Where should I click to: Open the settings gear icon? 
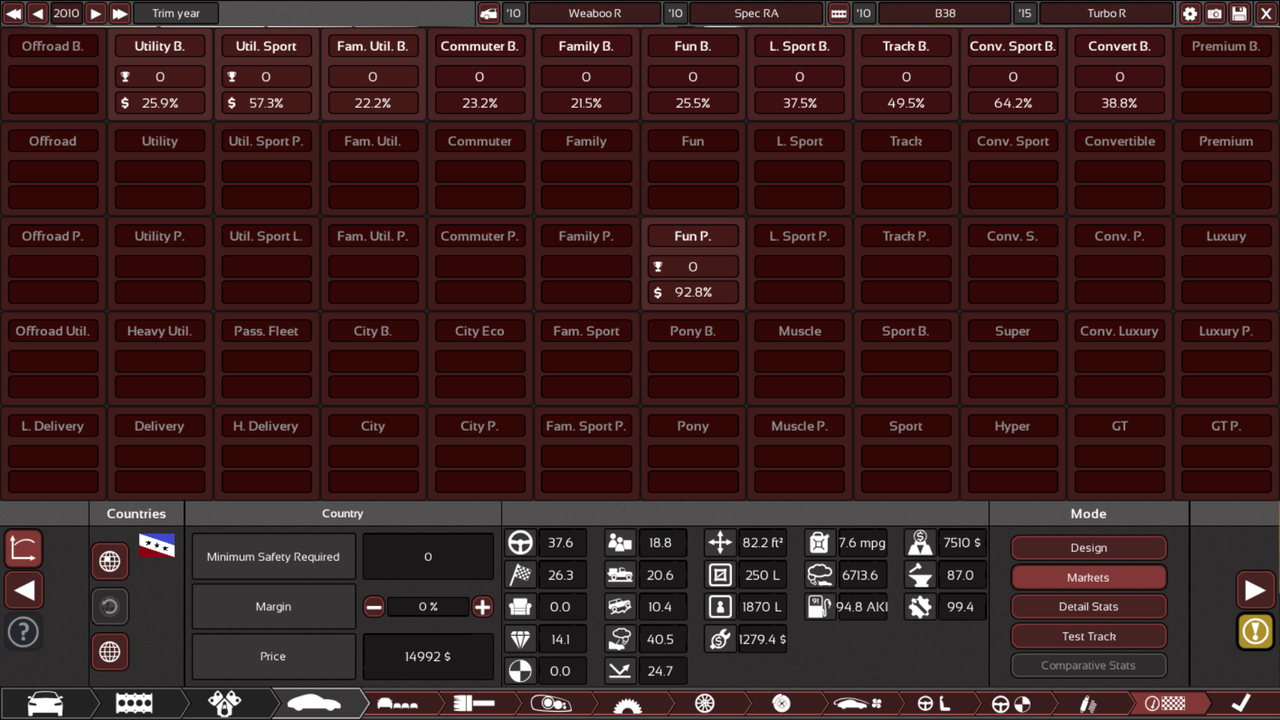(x=1190, y=14)
